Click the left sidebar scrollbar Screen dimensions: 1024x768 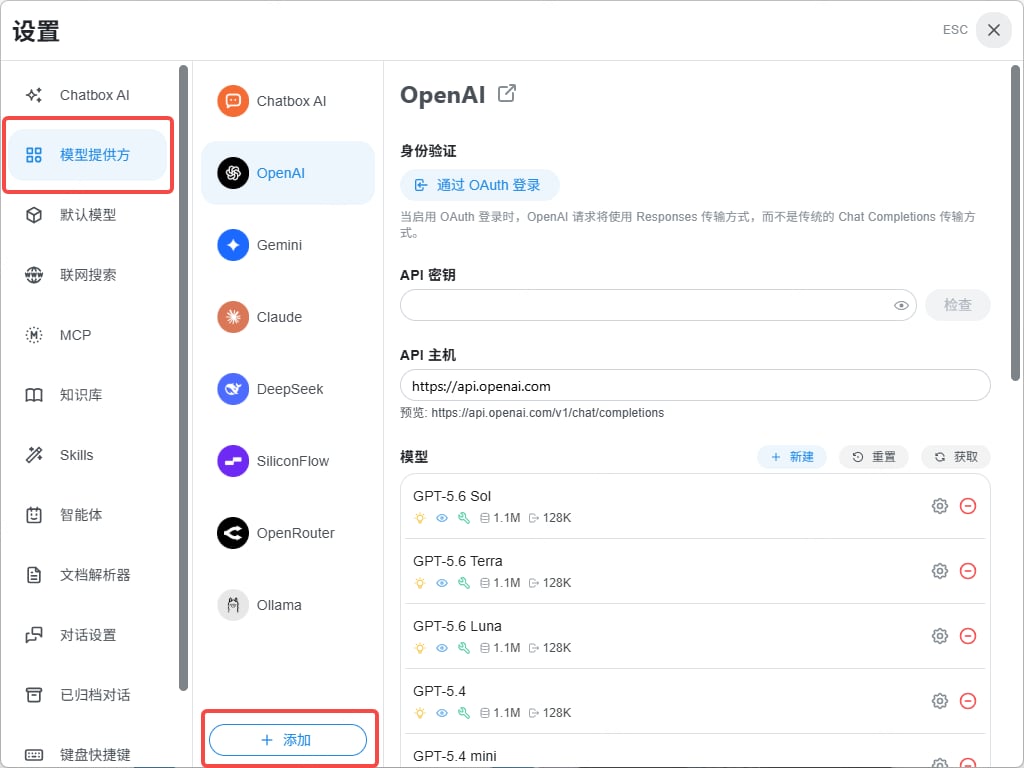(184, 377)
